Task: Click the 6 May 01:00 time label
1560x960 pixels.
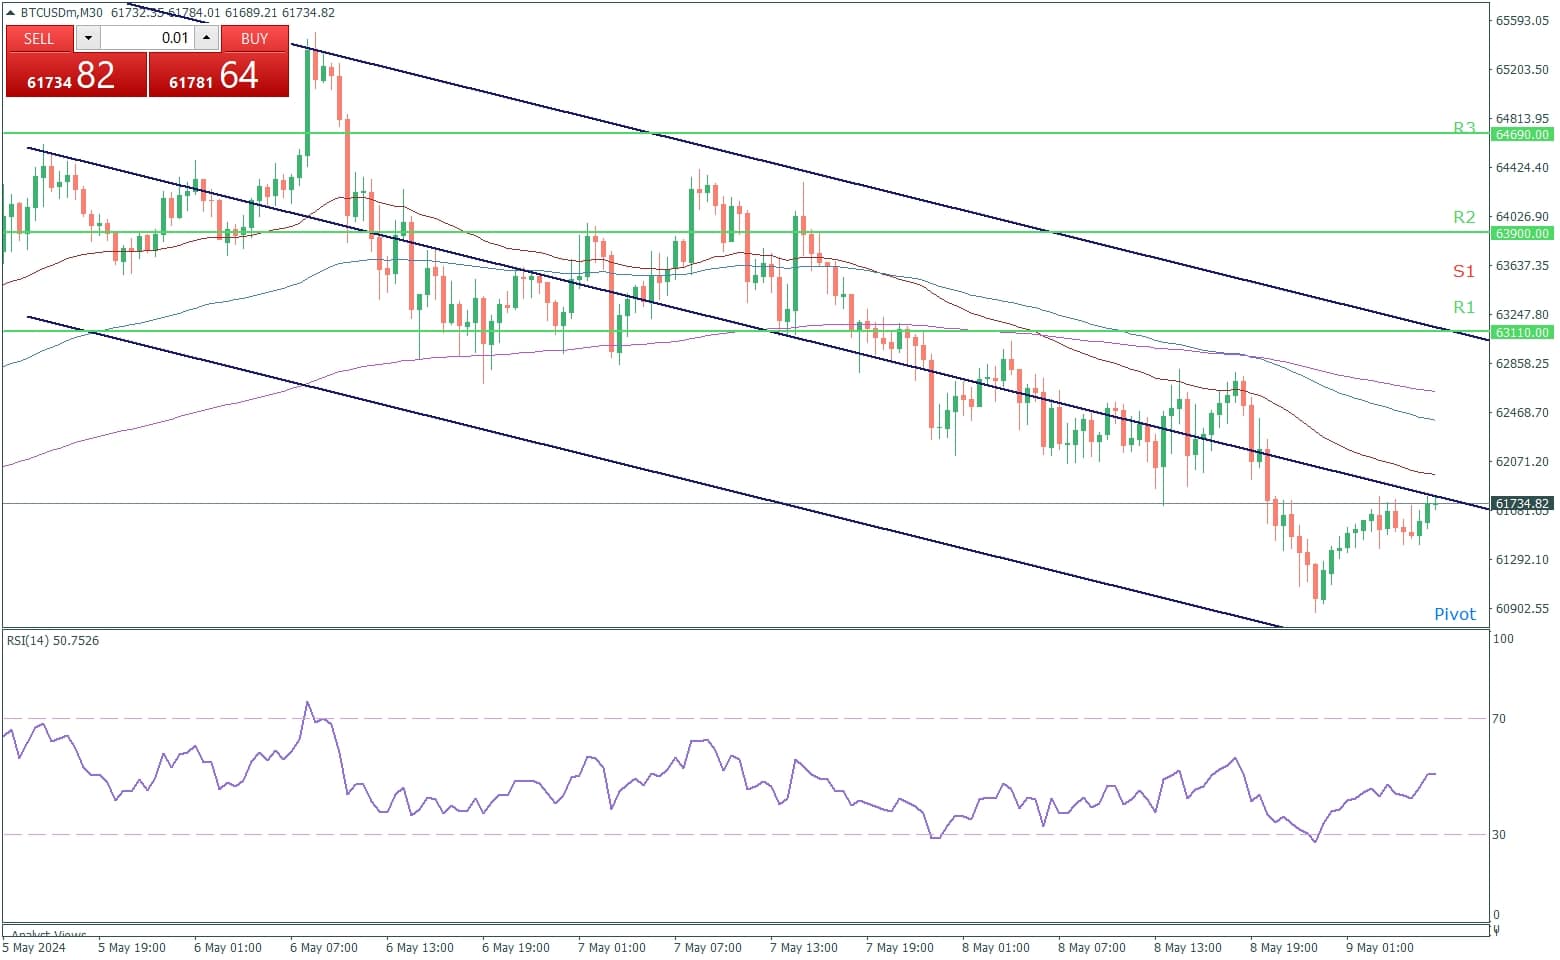Action: [228, 947]
